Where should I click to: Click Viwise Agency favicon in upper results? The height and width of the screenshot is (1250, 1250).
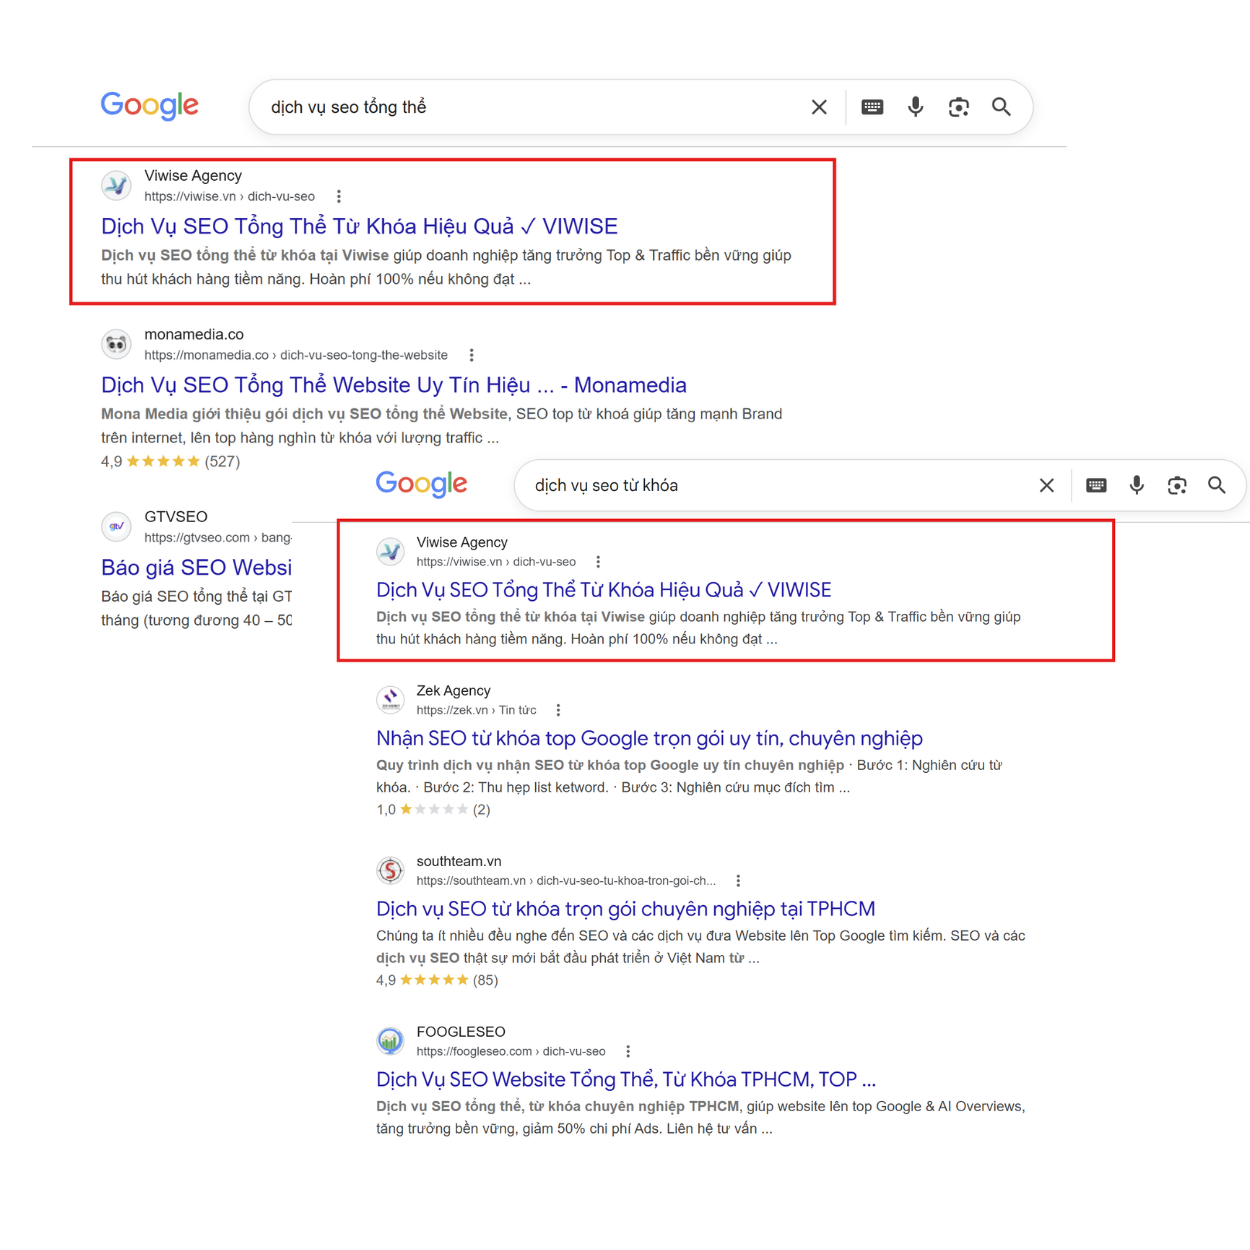click(117, 185)
